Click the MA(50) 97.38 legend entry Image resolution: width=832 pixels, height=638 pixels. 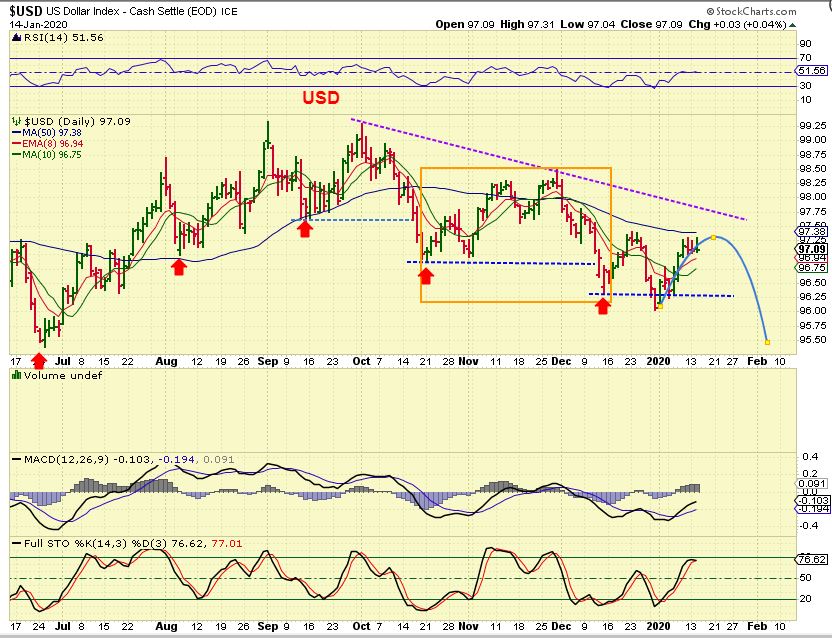[x=47, y=133]
